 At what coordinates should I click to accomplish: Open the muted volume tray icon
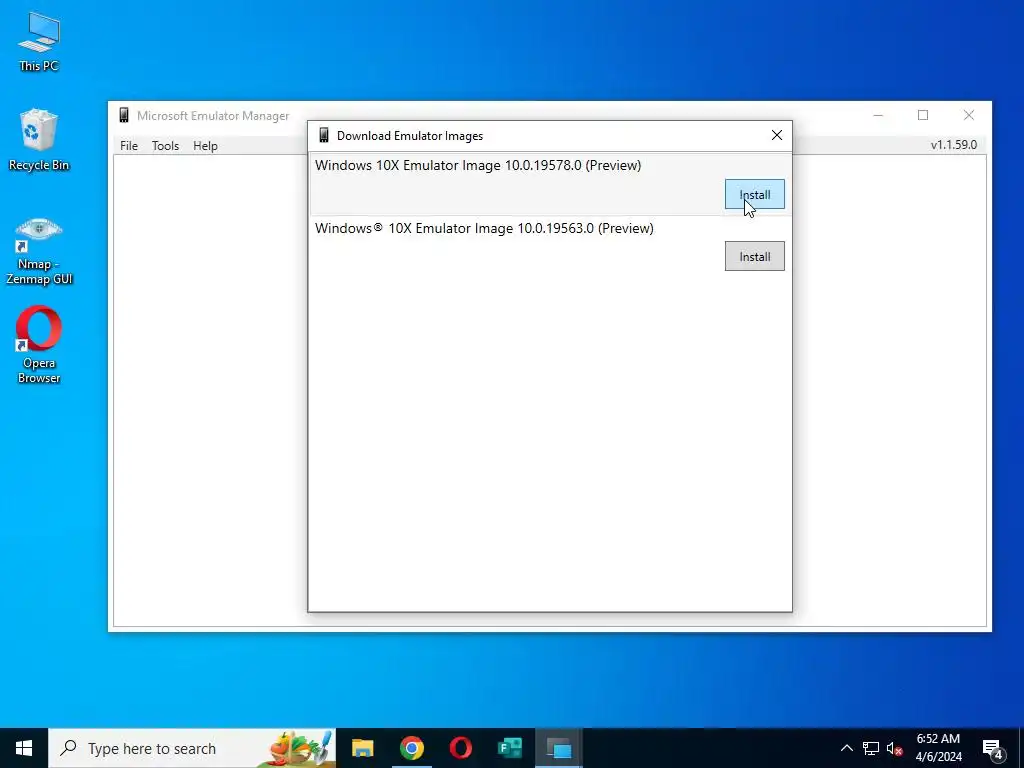[x=894, y=748]
